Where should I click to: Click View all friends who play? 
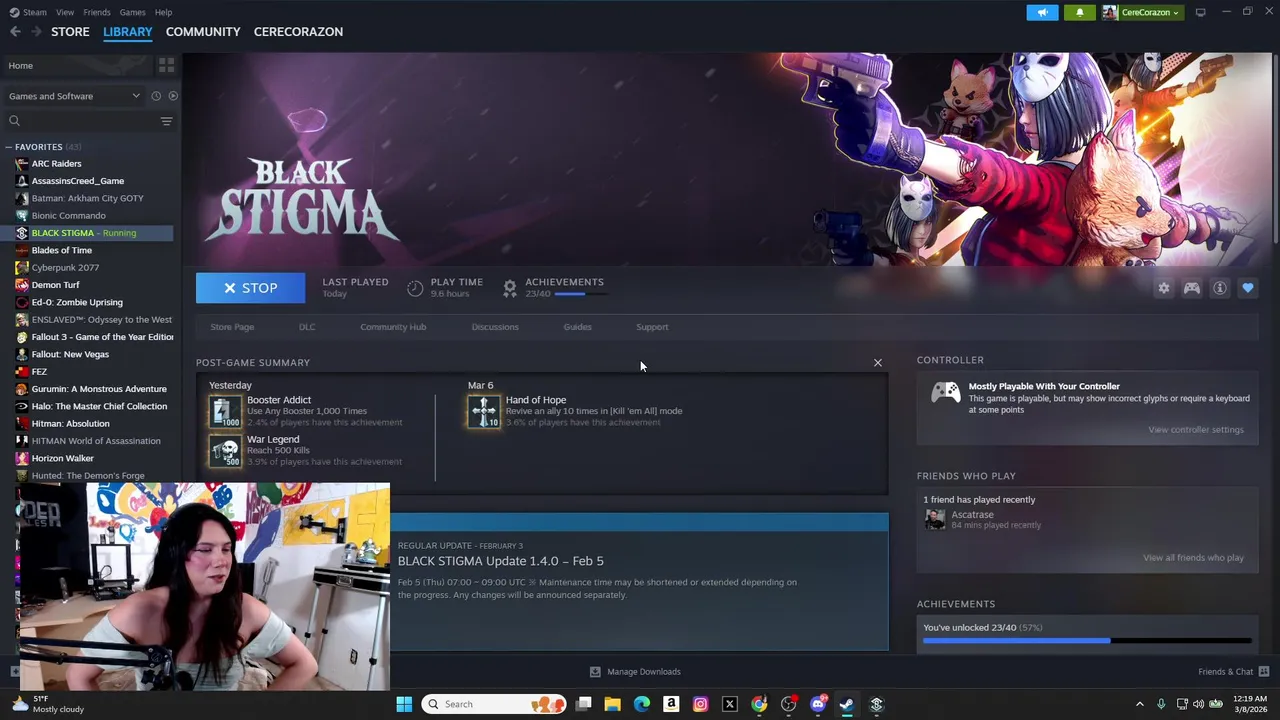[x=1193, y=558]
